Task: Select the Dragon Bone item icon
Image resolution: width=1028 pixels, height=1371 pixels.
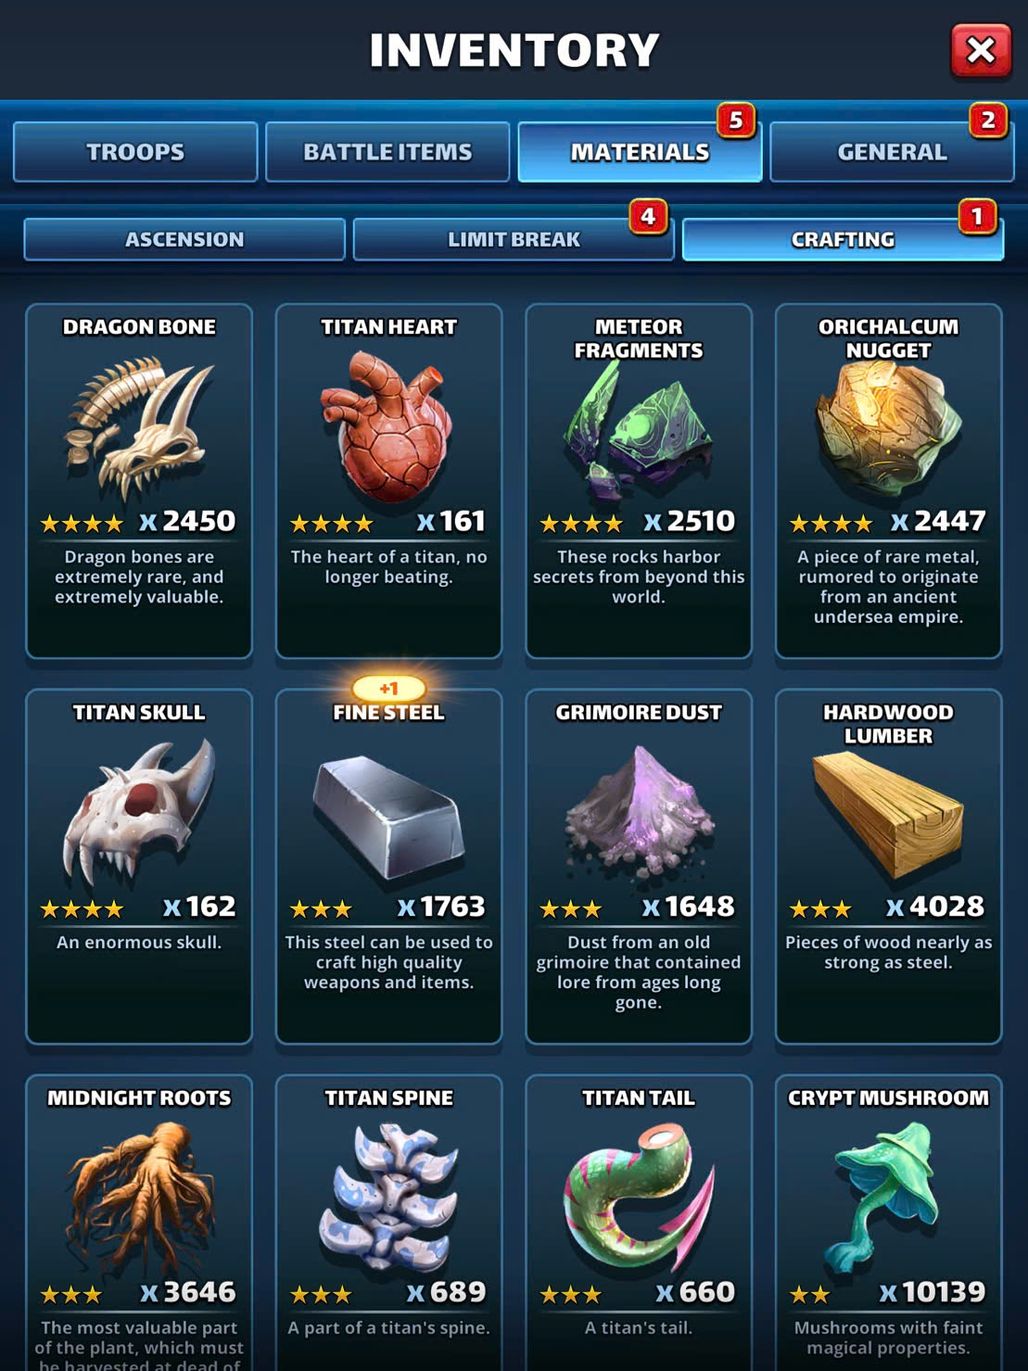Action: coord(139,430)
